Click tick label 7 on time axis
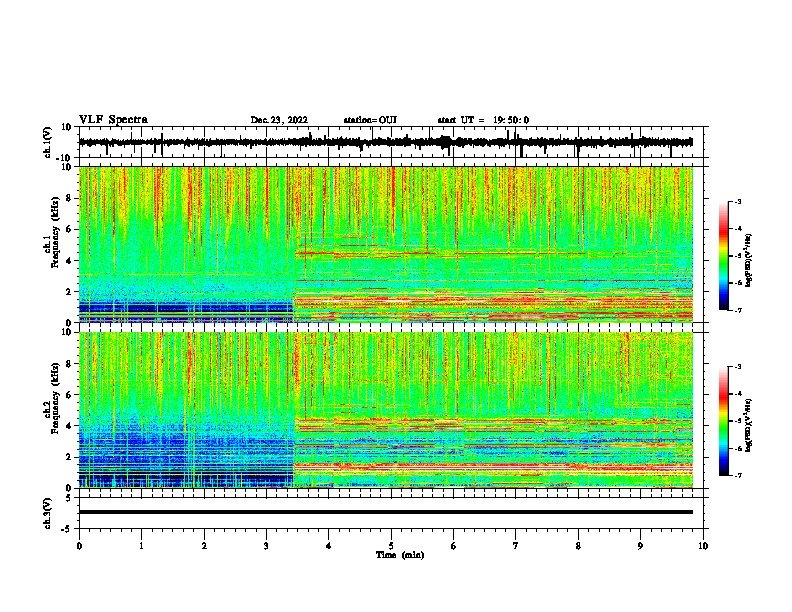Screen dimensions: 792x612 (516, 546)
